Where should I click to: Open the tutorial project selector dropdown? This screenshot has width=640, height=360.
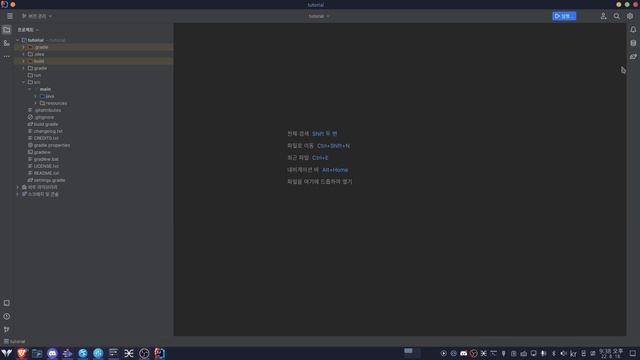319,16
